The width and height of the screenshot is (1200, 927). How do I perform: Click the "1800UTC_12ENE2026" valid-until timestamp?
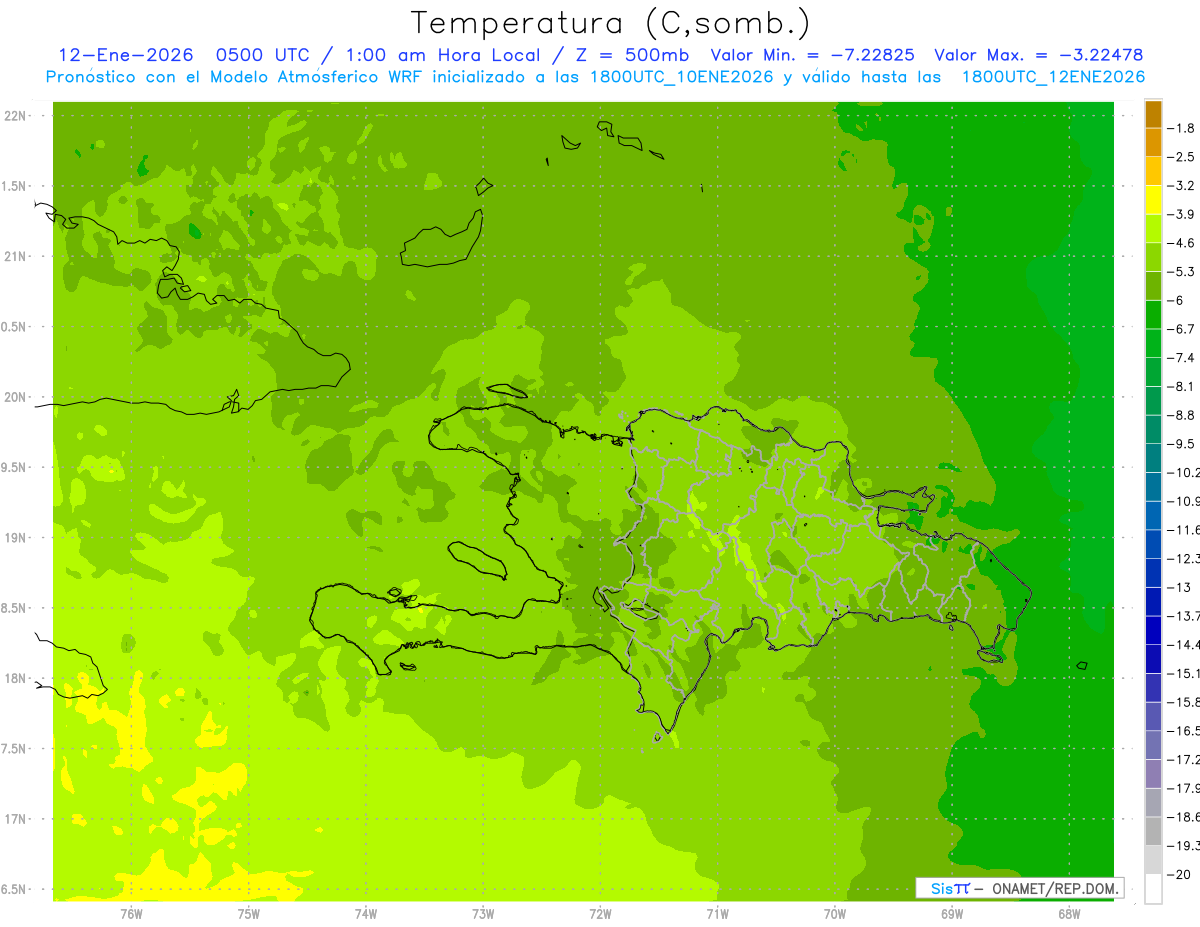point(1053,77)
